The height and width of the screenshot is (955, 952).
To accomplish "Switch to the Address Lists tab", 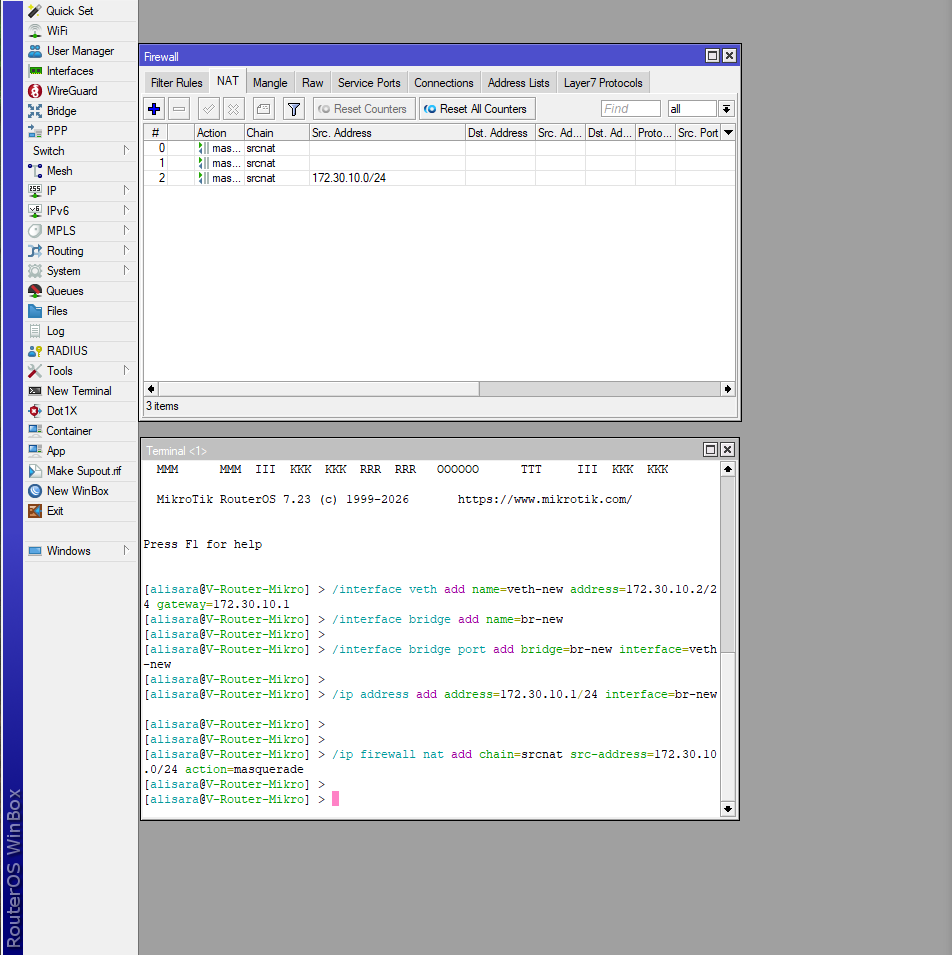I will click(x=518, y=83).
